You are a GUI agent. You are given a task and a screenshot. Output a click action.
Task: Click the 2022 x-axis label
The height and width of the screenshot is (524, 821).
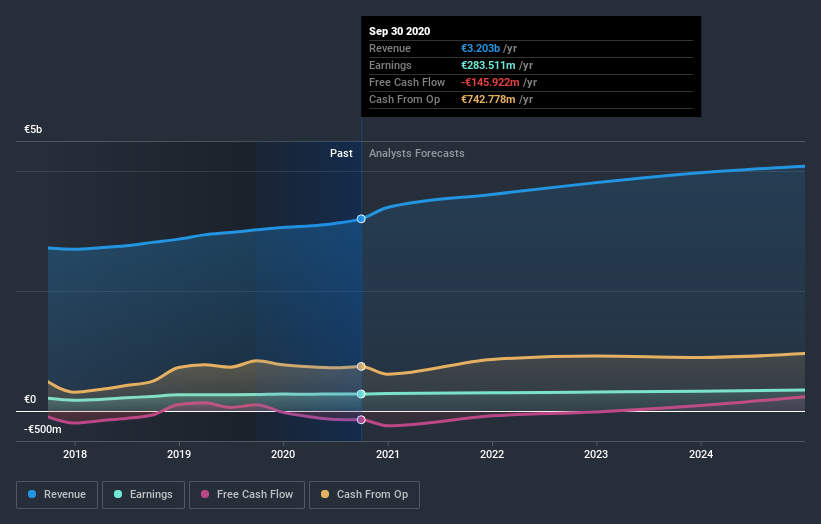(492, 454)
